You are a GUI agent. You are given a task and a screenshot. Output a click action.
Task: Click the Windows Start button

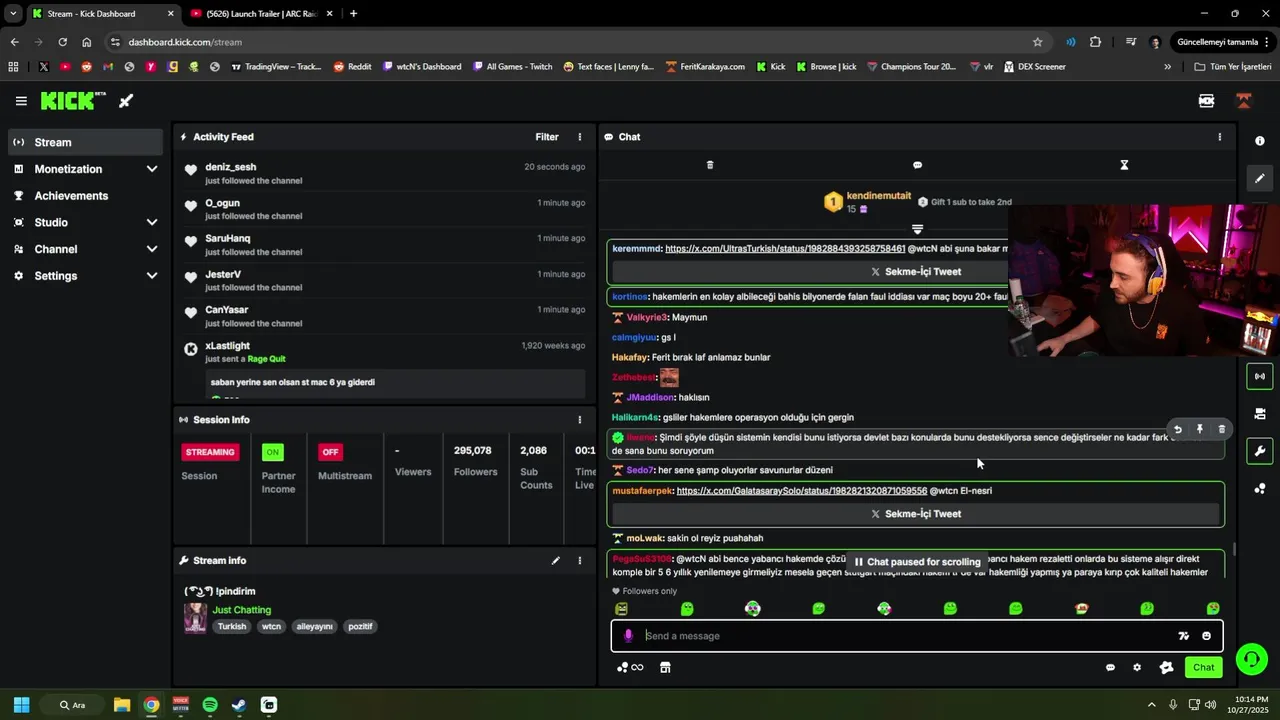click(x=21, y=705)
